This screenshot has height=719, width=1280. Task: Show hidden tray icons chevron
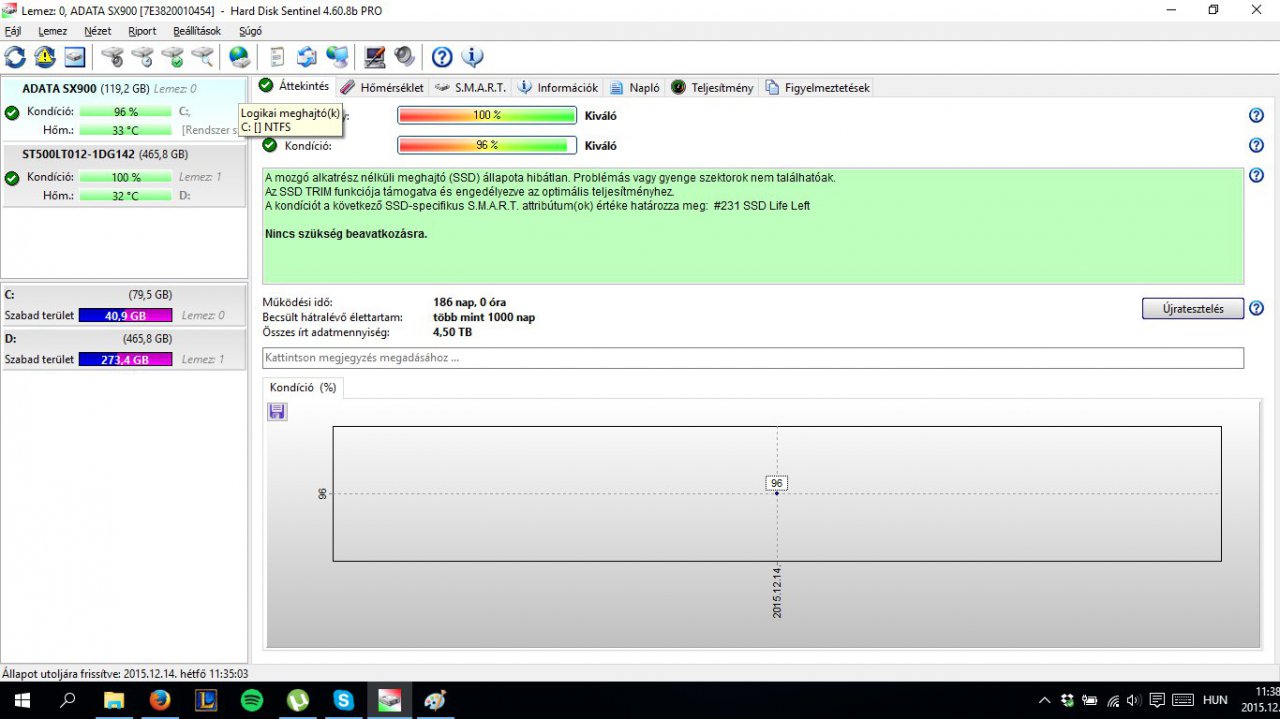[x=1045, y=701]
